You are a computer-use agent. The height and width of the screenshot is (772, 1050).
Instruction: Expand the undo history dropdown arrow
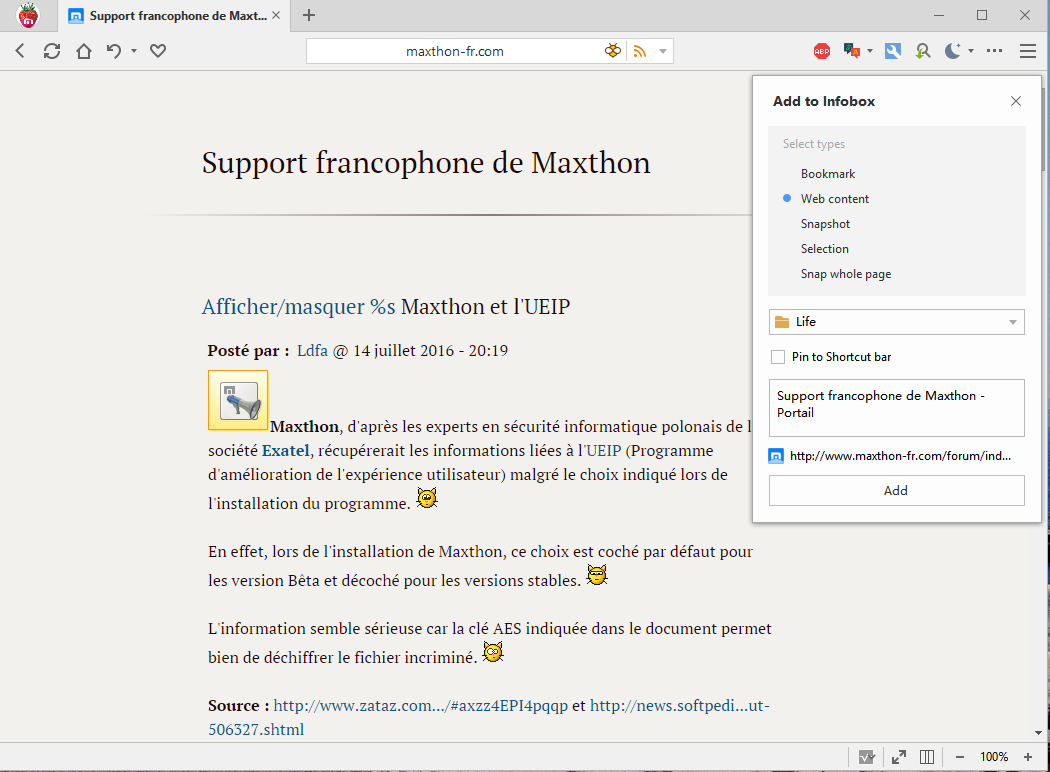point(134,51)
